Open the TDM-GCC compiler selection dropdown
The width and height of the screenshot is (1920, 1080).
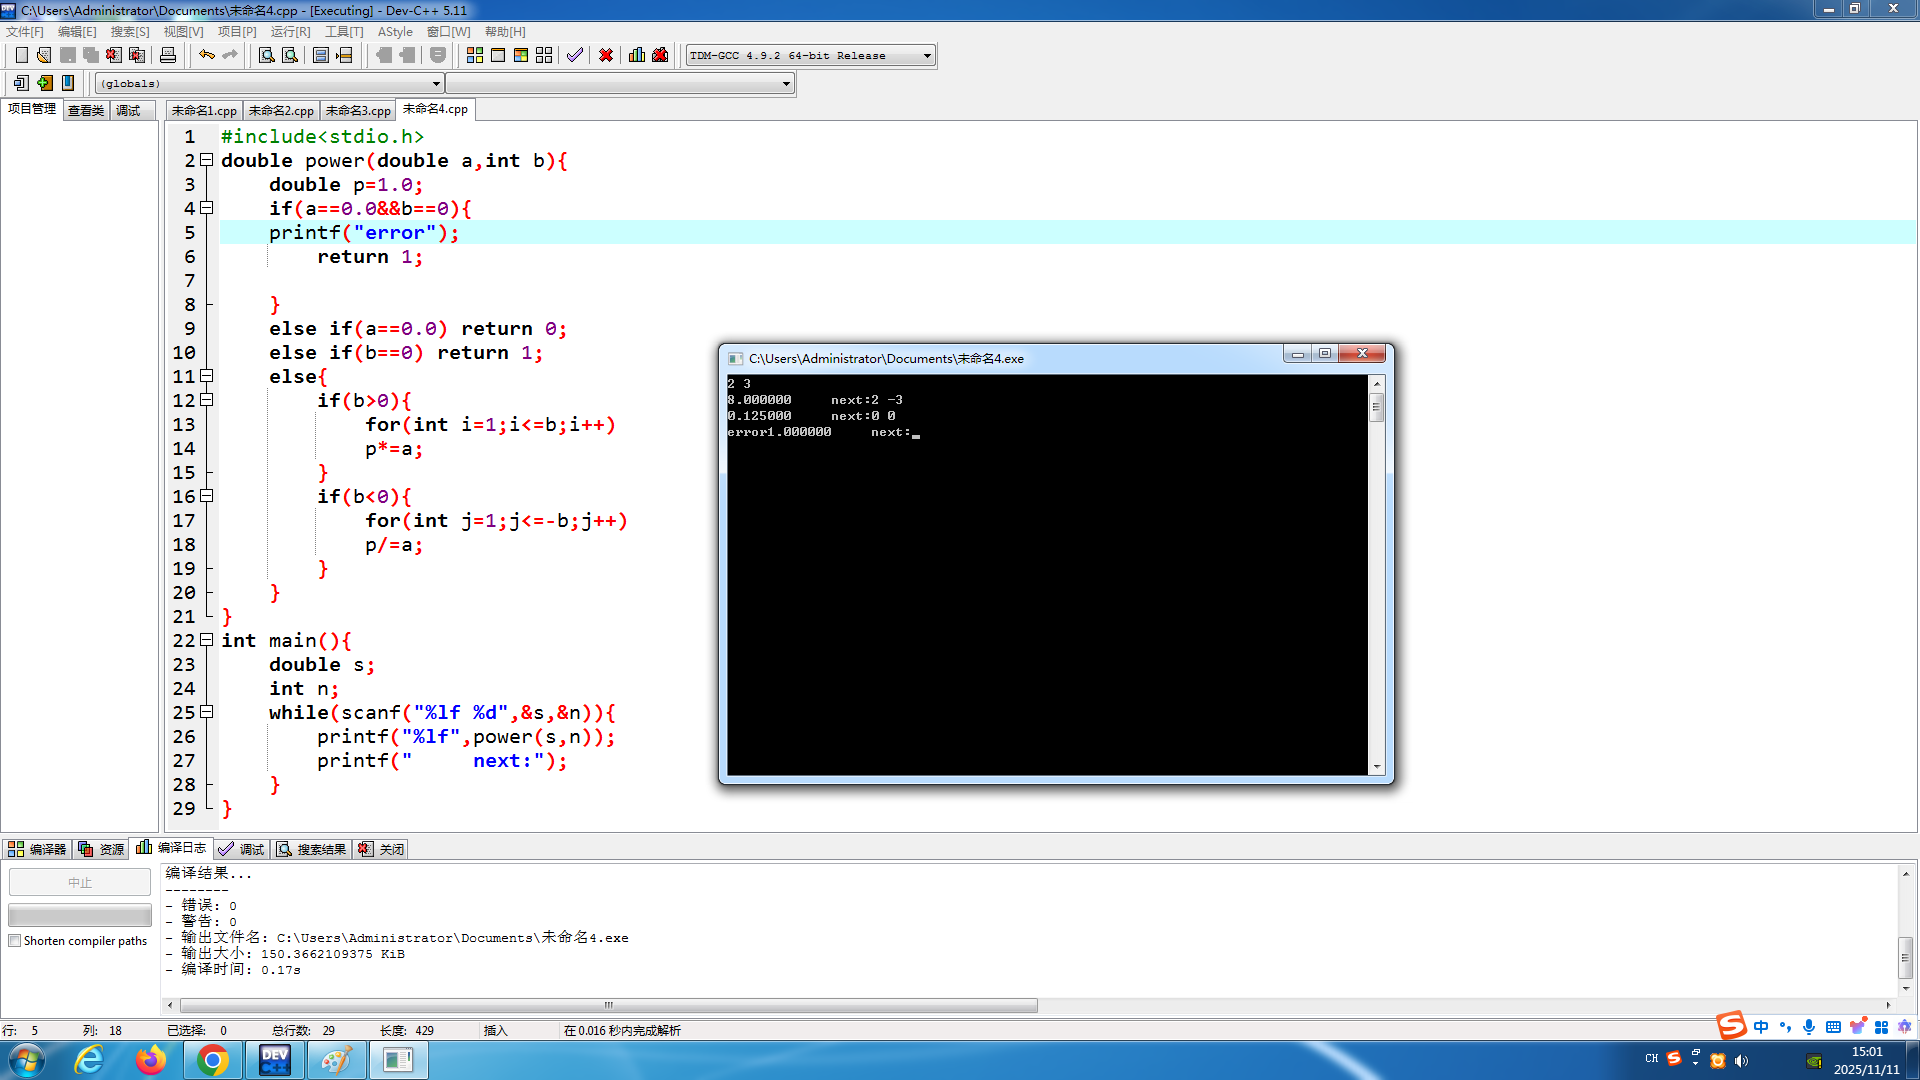927,55
